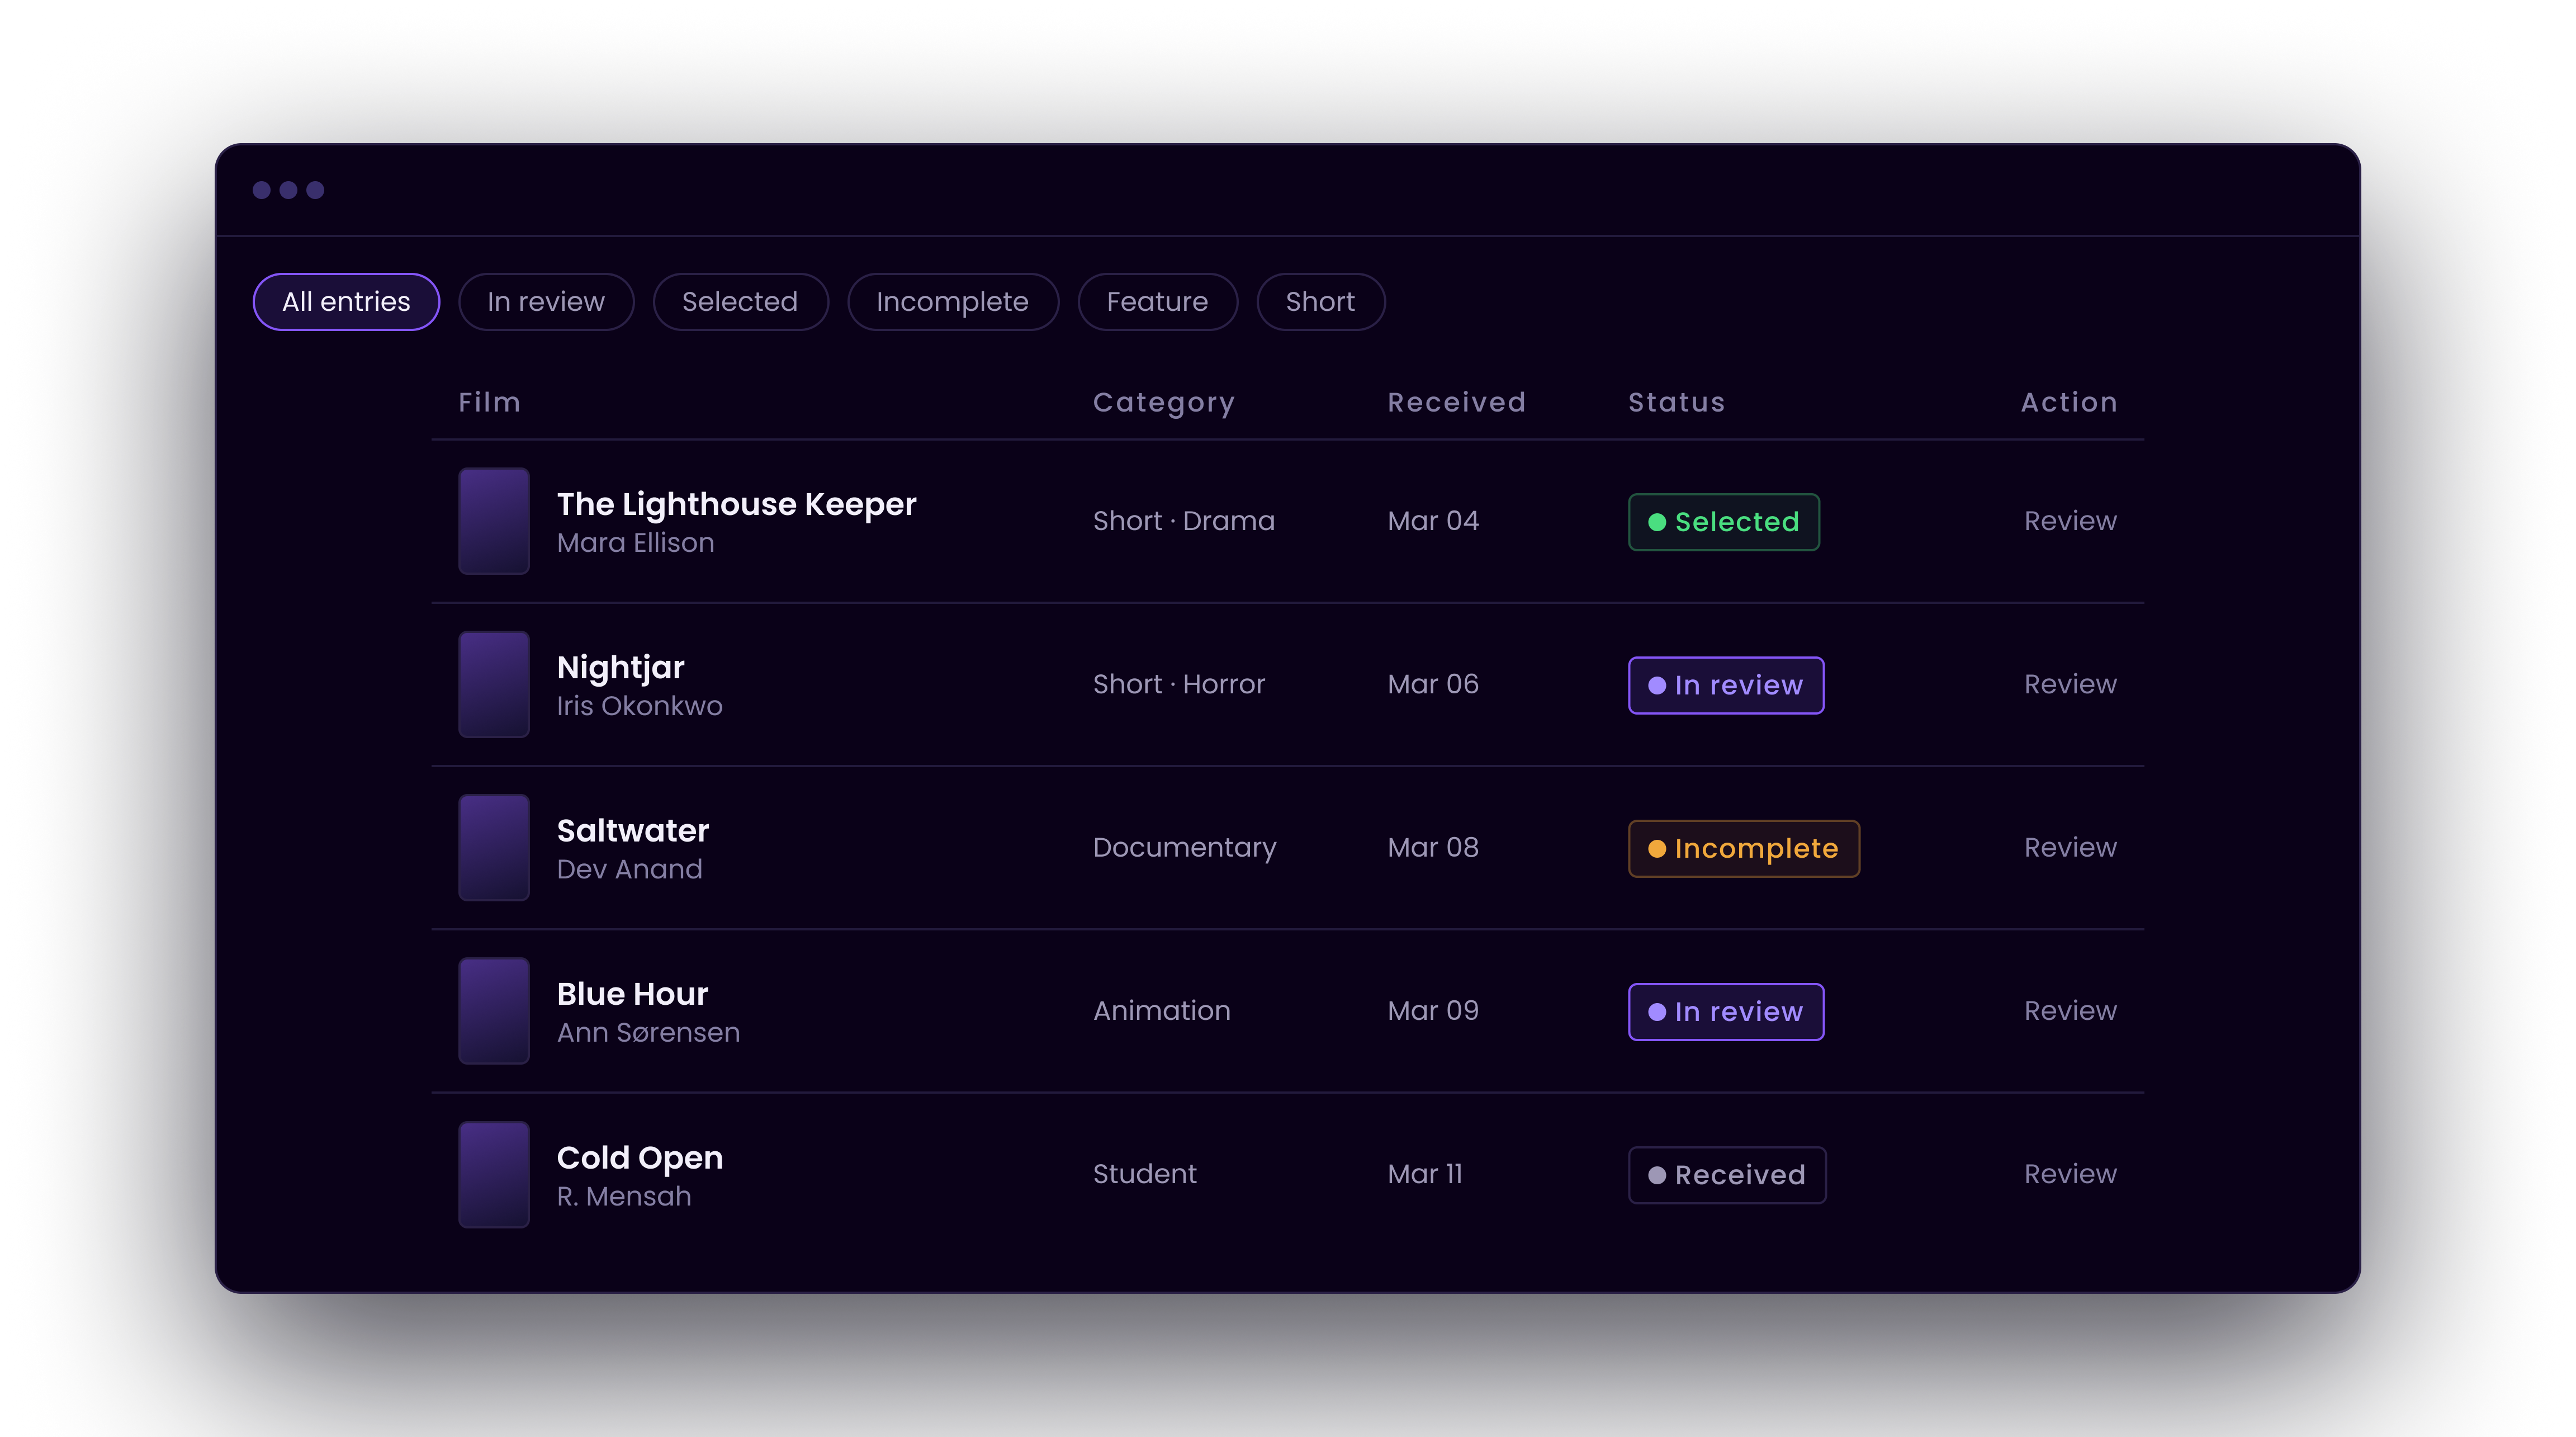Click Review for Saltwater

2070,847
